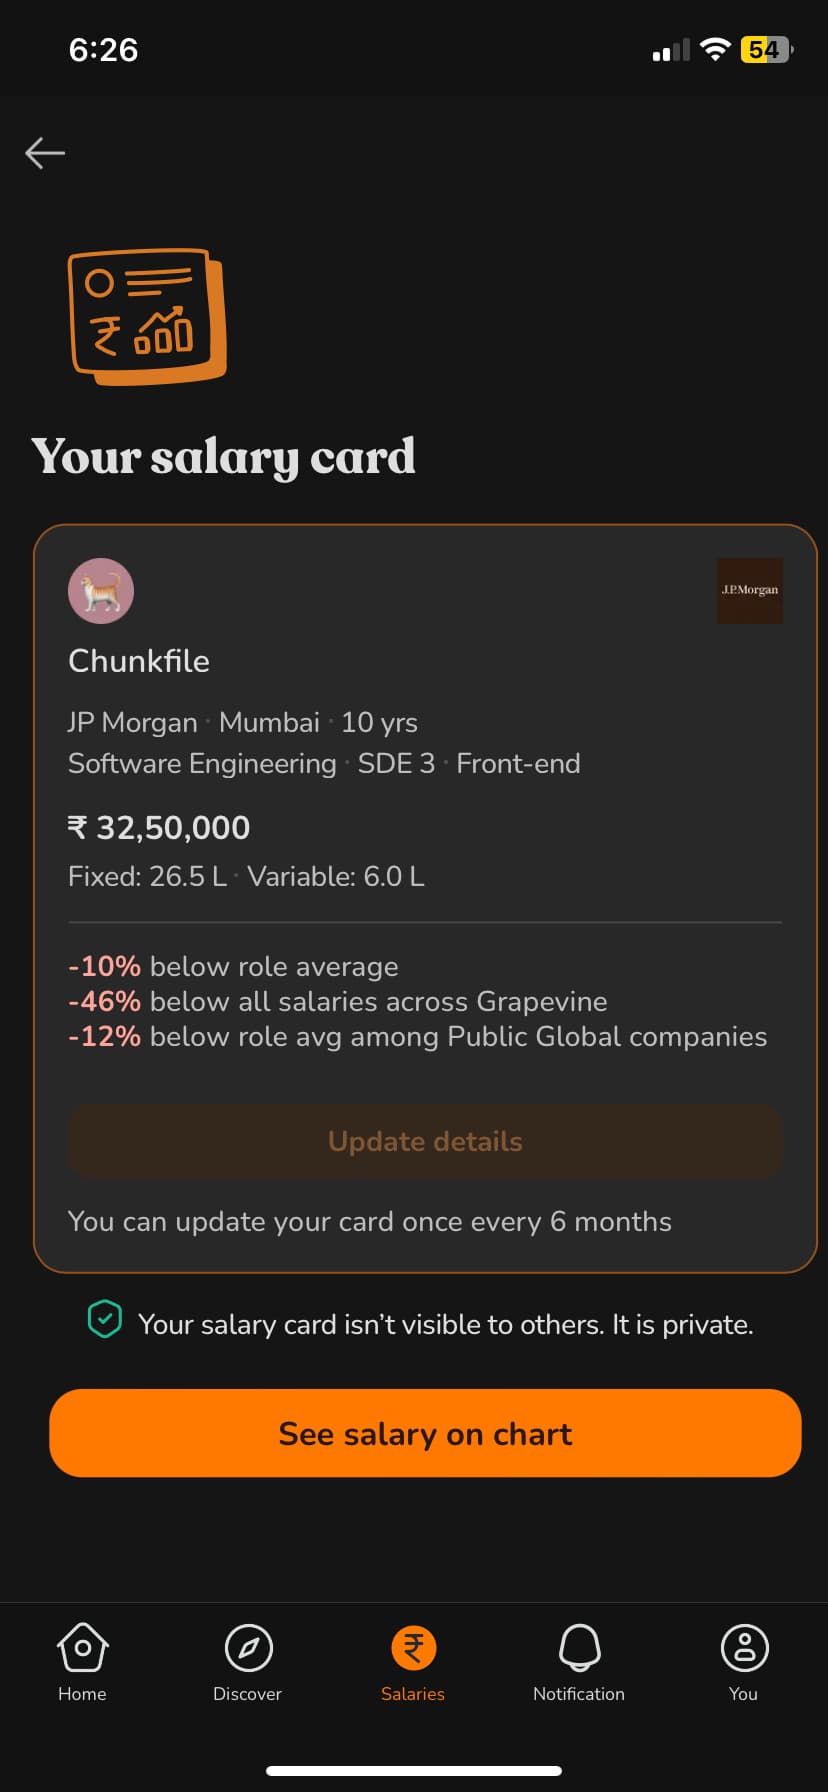The height and width of the screenshot is (1792, 828).
Task: Tap the battery indicator in status bar
Action: (x=766, y=50)
